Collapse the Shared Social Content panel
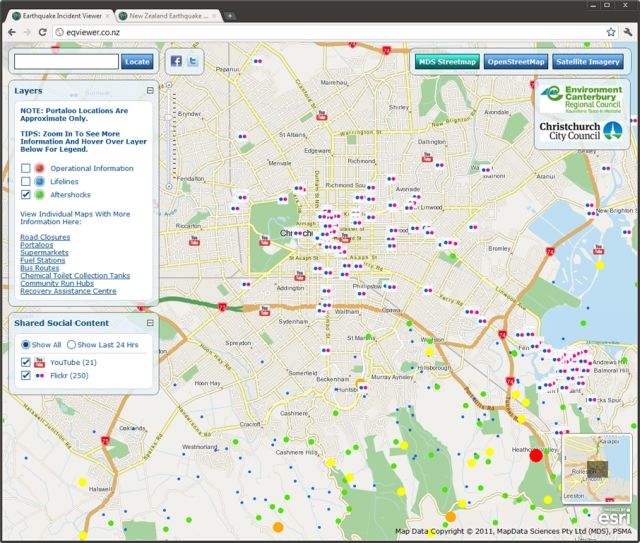Screen dimensions: 640x543 pyautogui.click(x=150, y=323)
